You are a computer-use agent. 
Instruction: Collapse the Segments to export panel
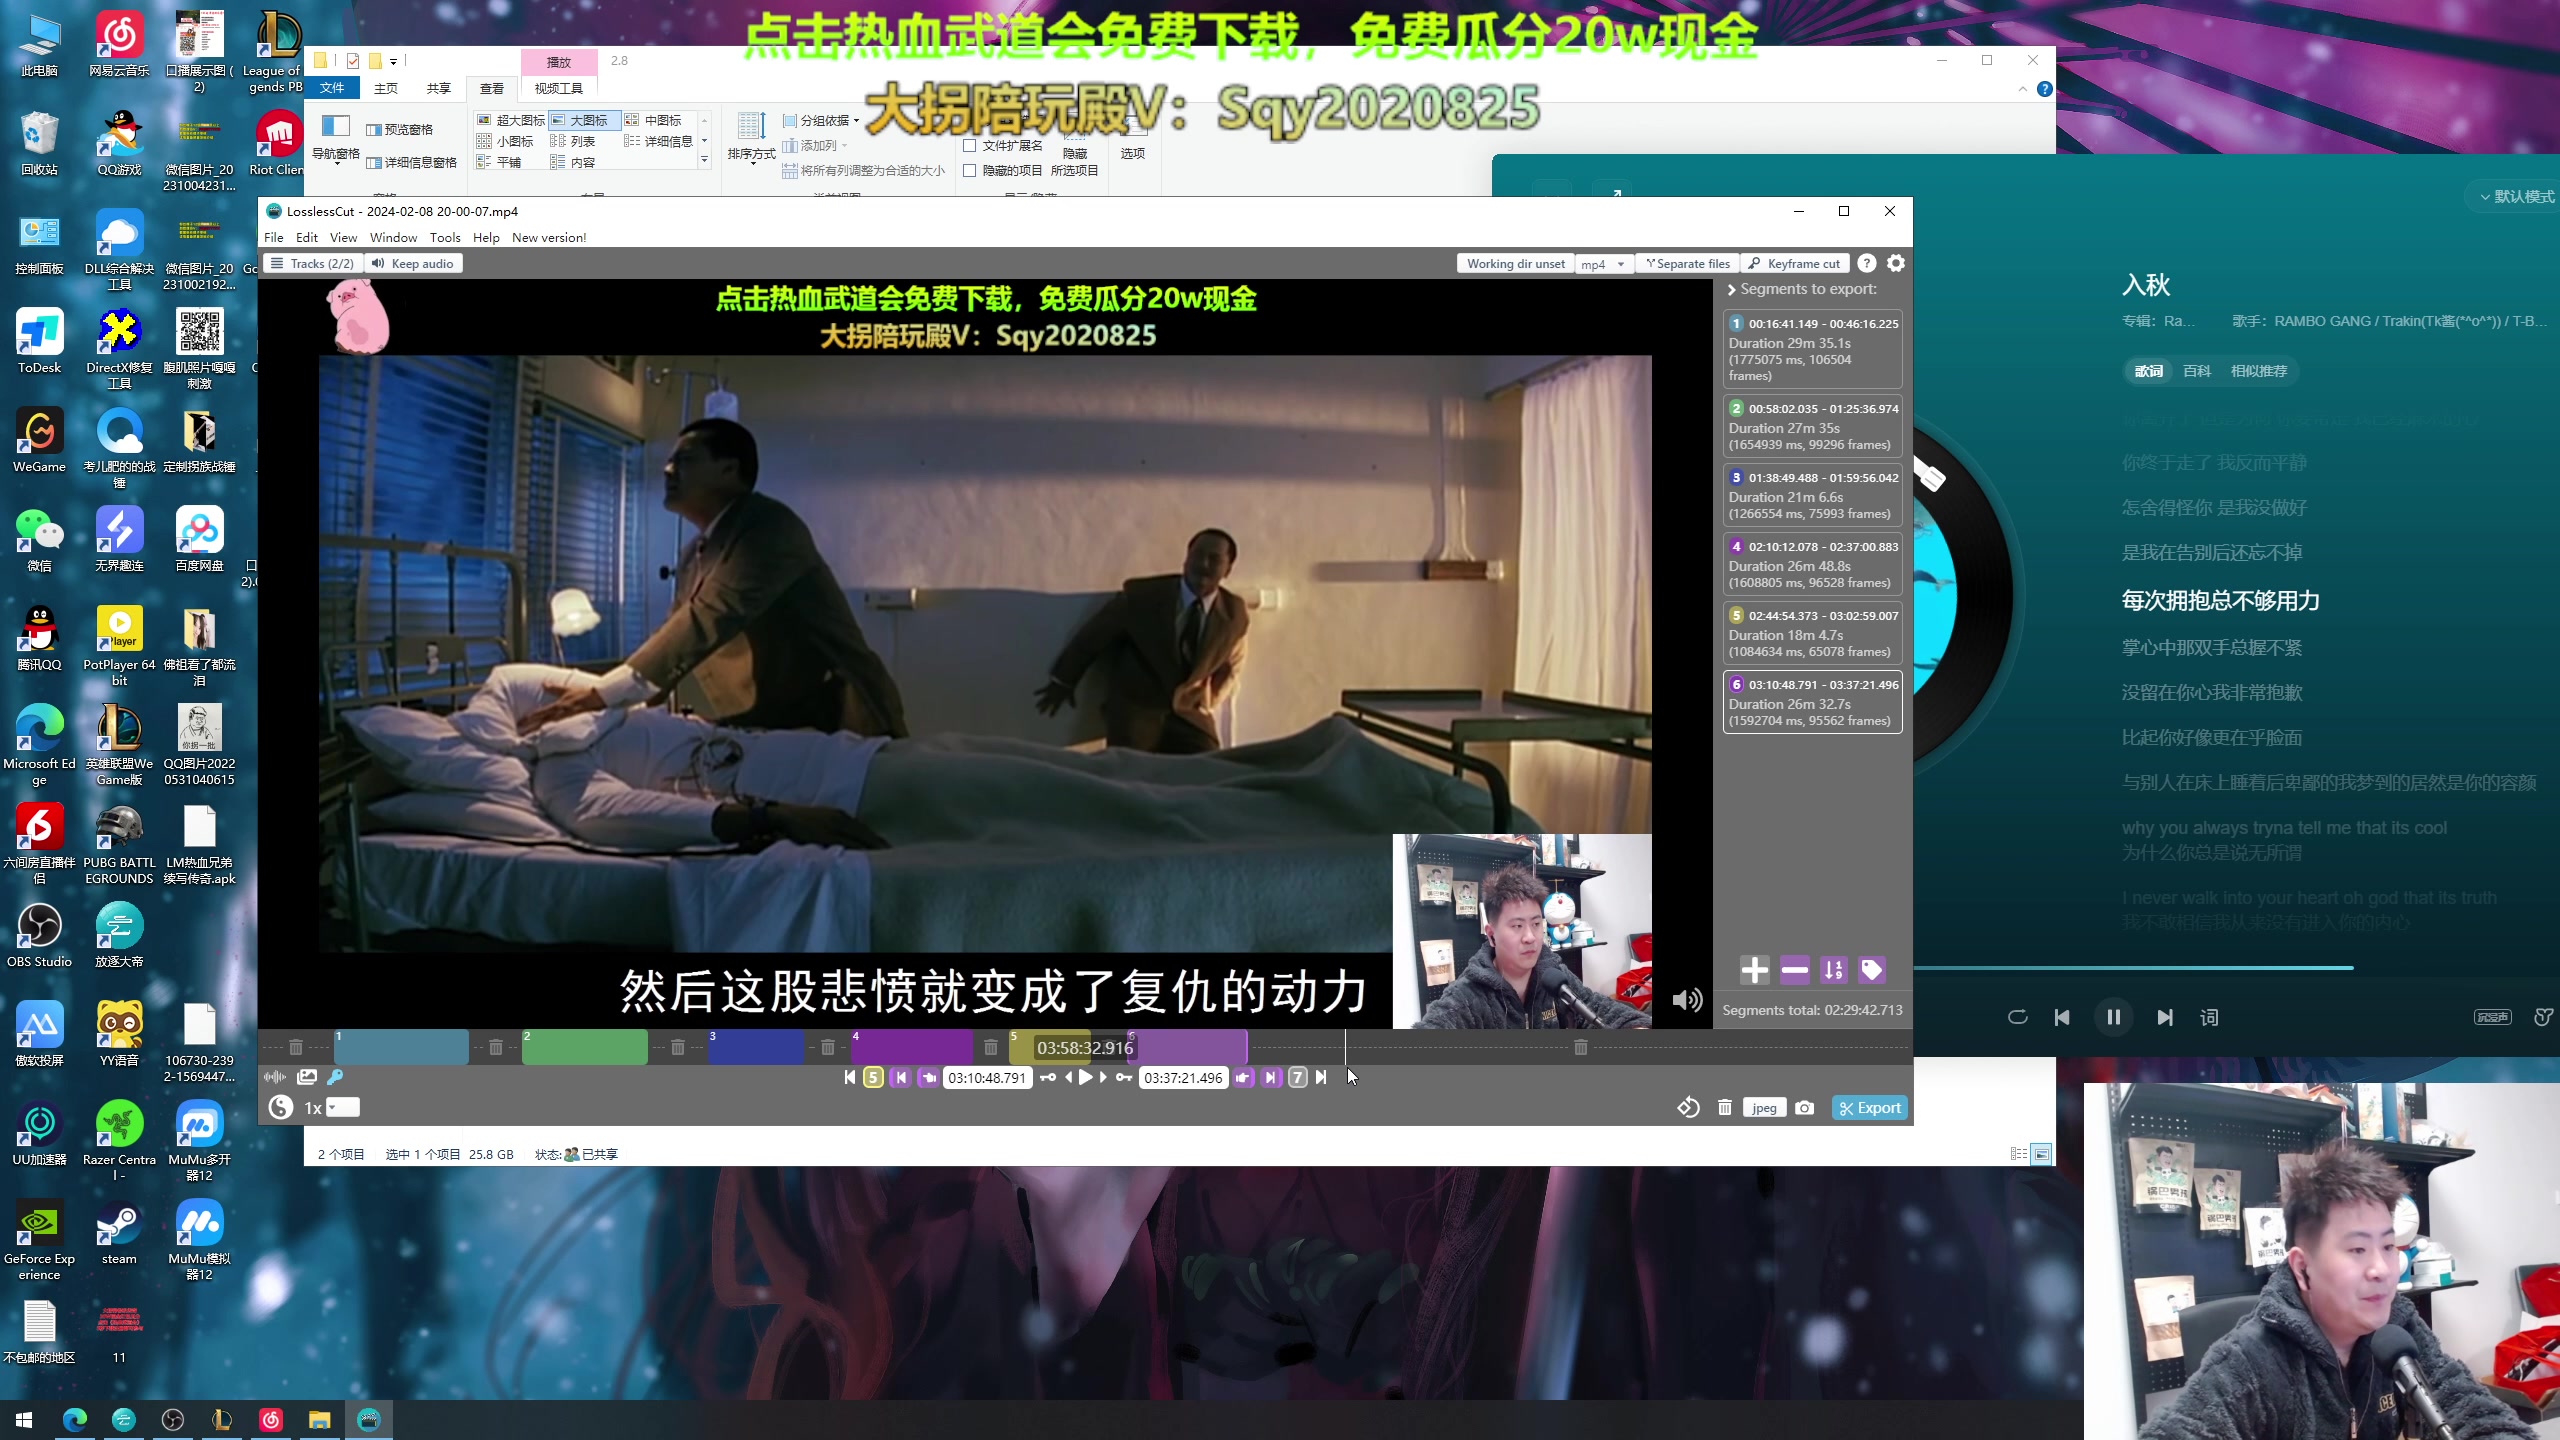[x=1732, y=290]
